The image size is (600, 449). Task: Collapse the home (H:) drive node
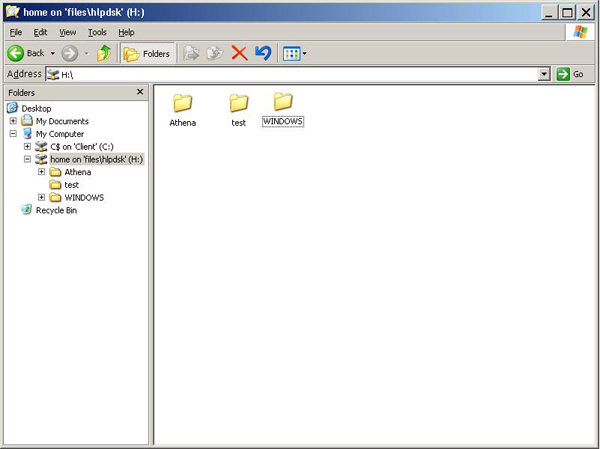pos(27,159)
